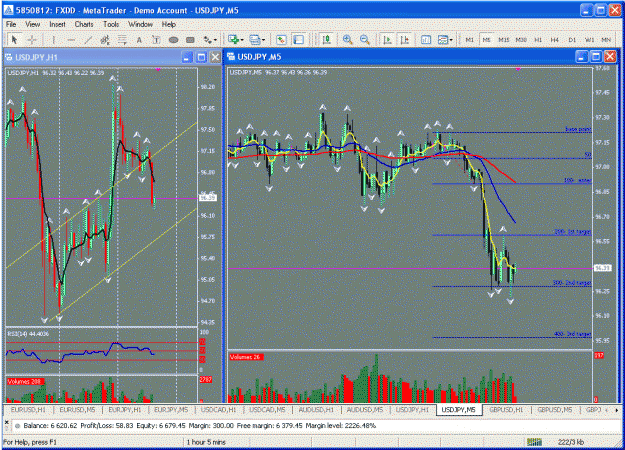
Task: Toggle chart auto scroll
Action: click(x=387, y=39)
